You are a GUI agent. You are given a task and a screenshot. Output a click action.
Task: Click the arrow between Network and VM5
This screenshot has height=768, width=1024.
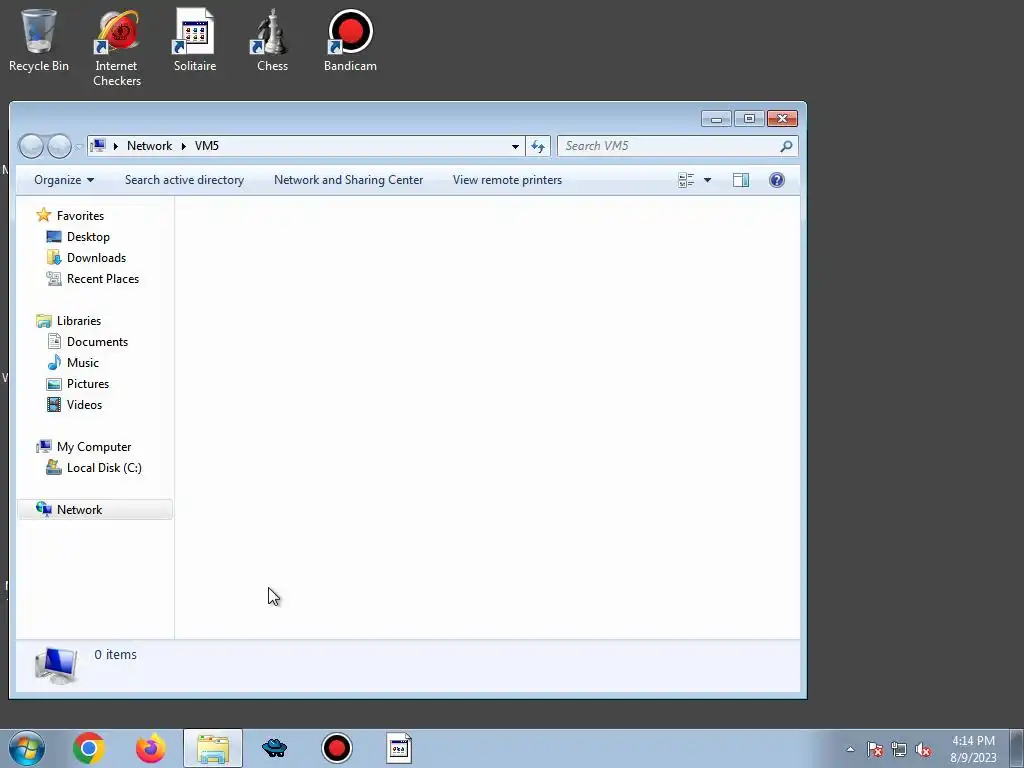[184, 146]
